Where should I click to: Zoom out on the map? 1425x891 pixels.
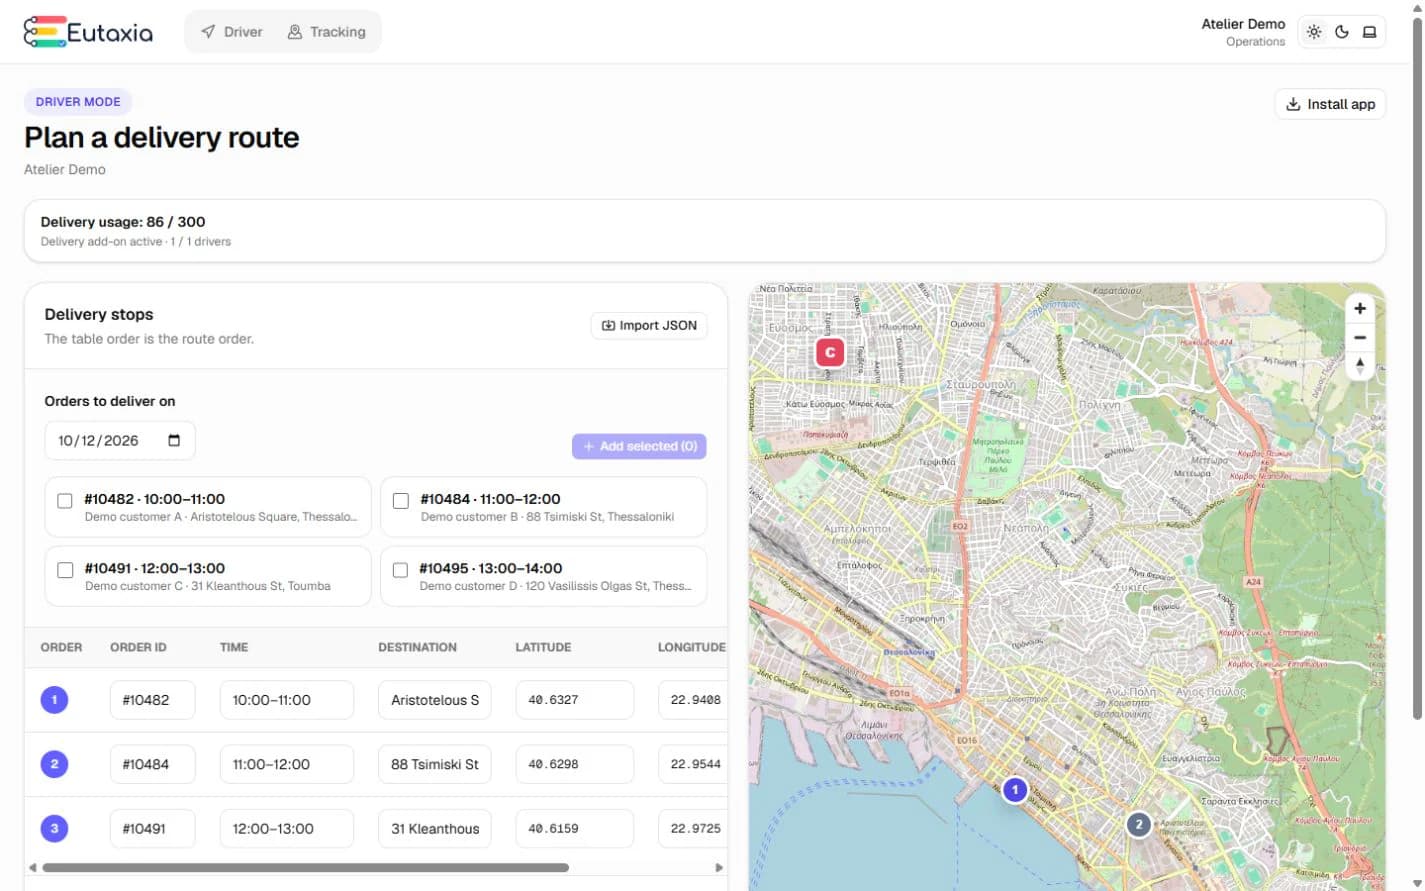[1360, 338]
